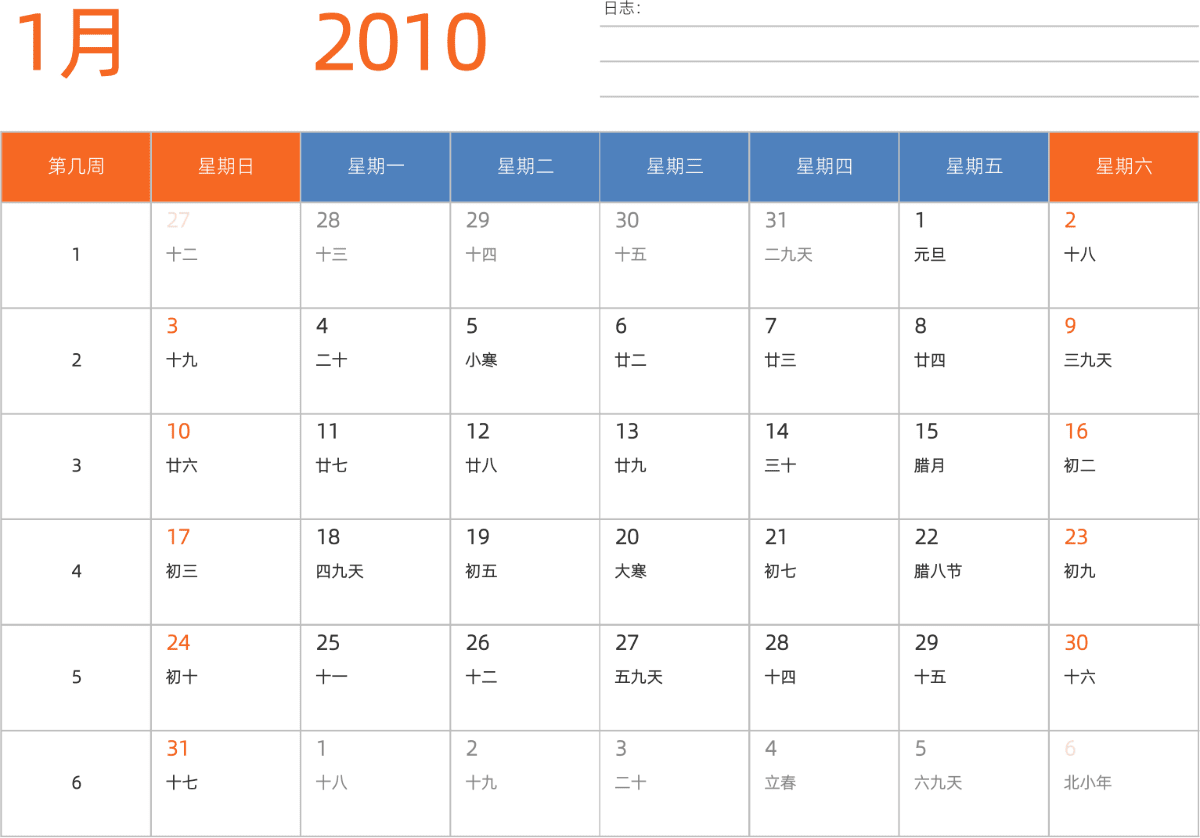Click week number 3 in 第几周 column
The height and width of the screenshot is (838, 1200).
[76, 466]
